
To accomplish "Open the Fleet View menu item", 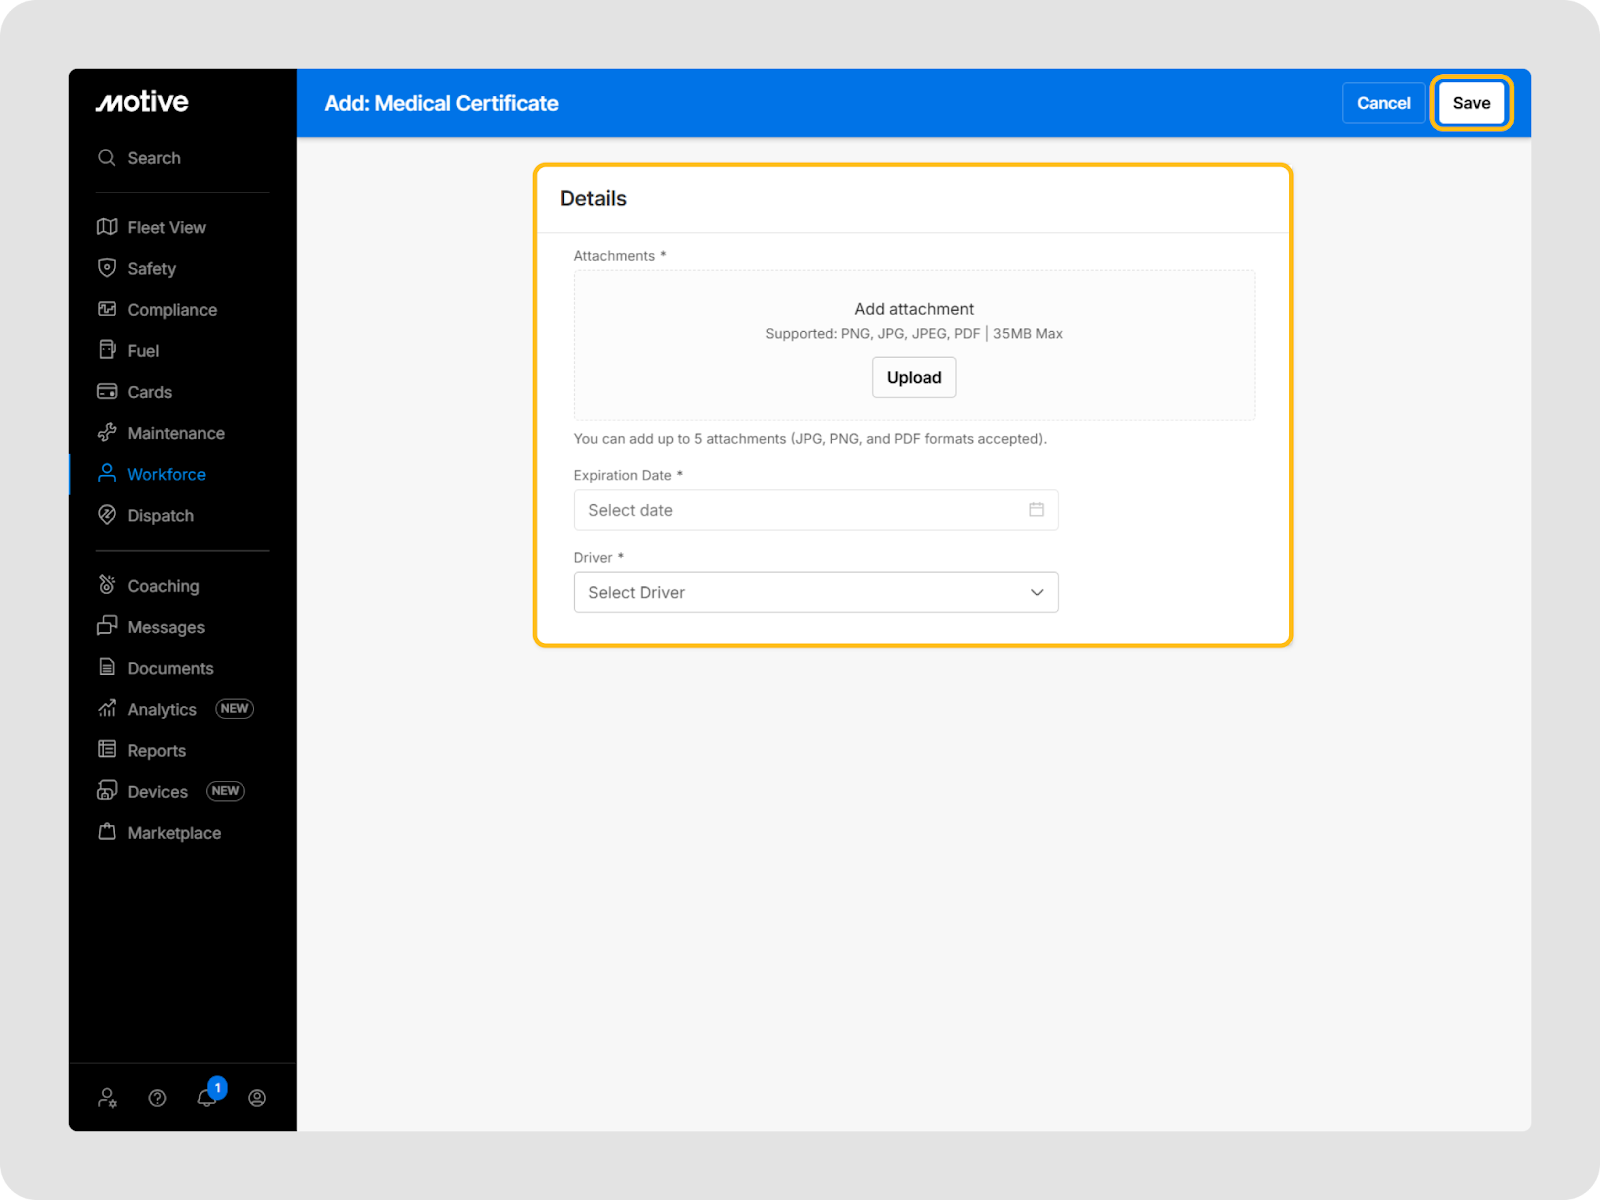I will (166, 227).
